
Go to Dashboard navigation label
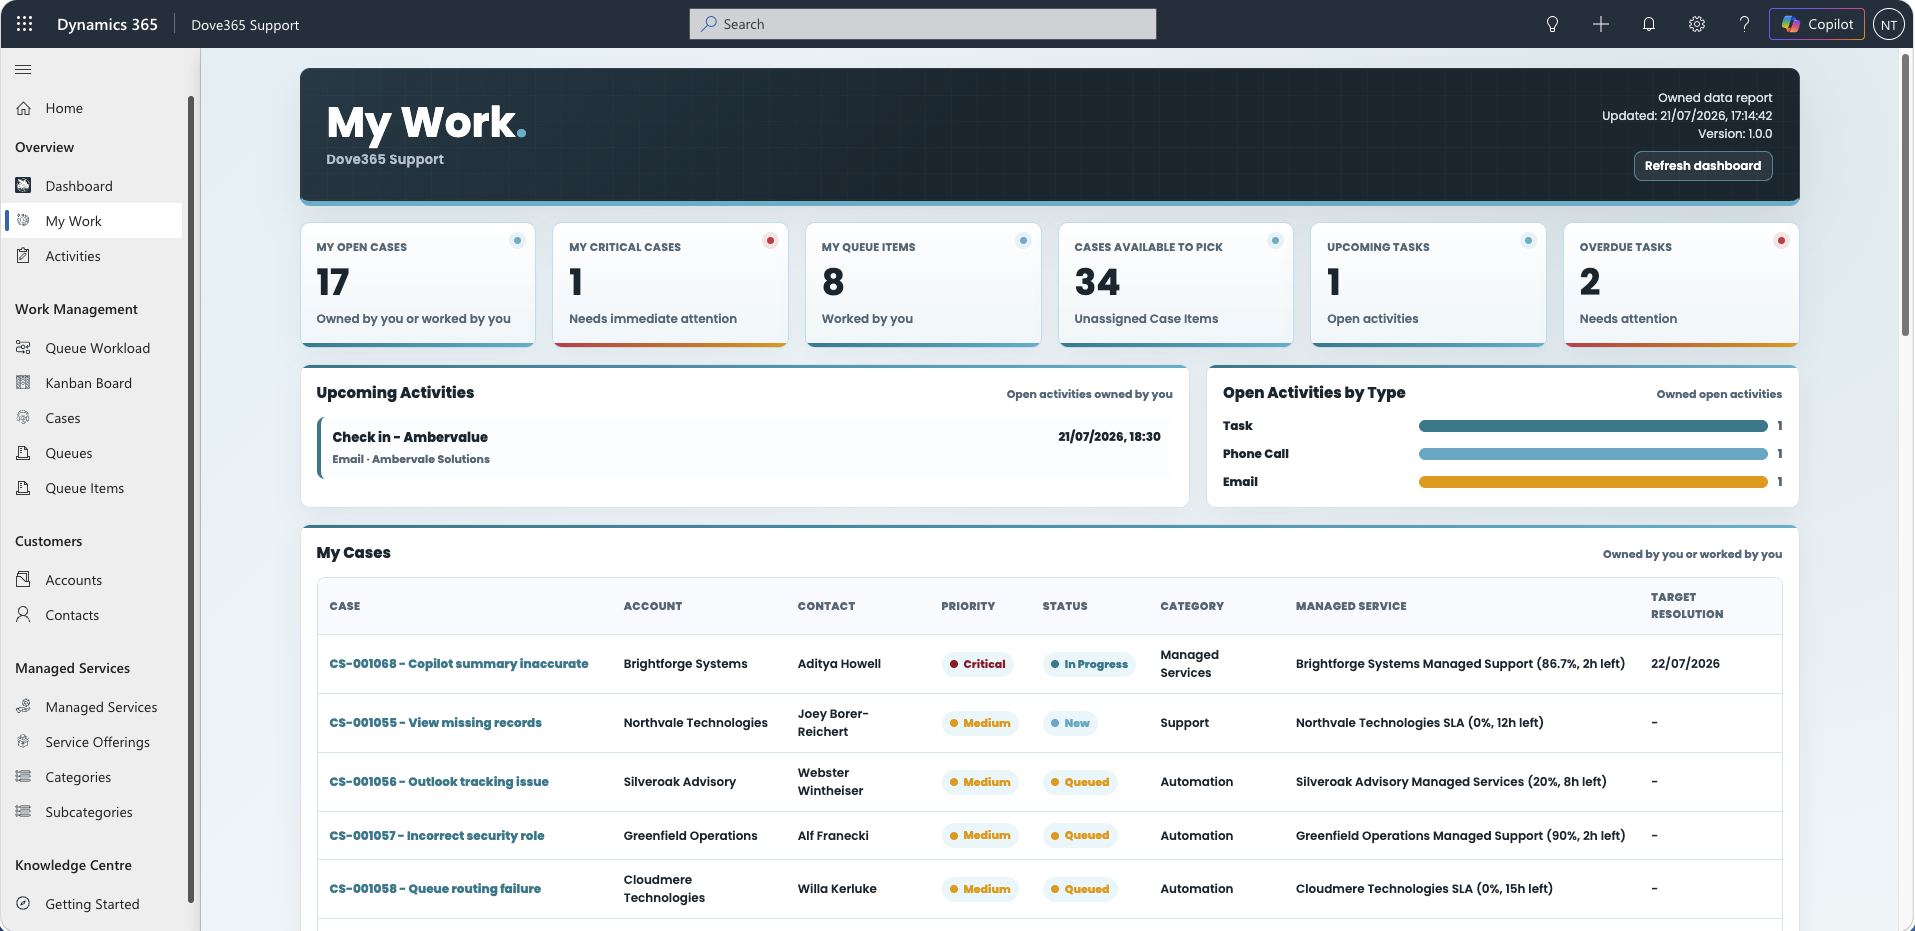79,186
